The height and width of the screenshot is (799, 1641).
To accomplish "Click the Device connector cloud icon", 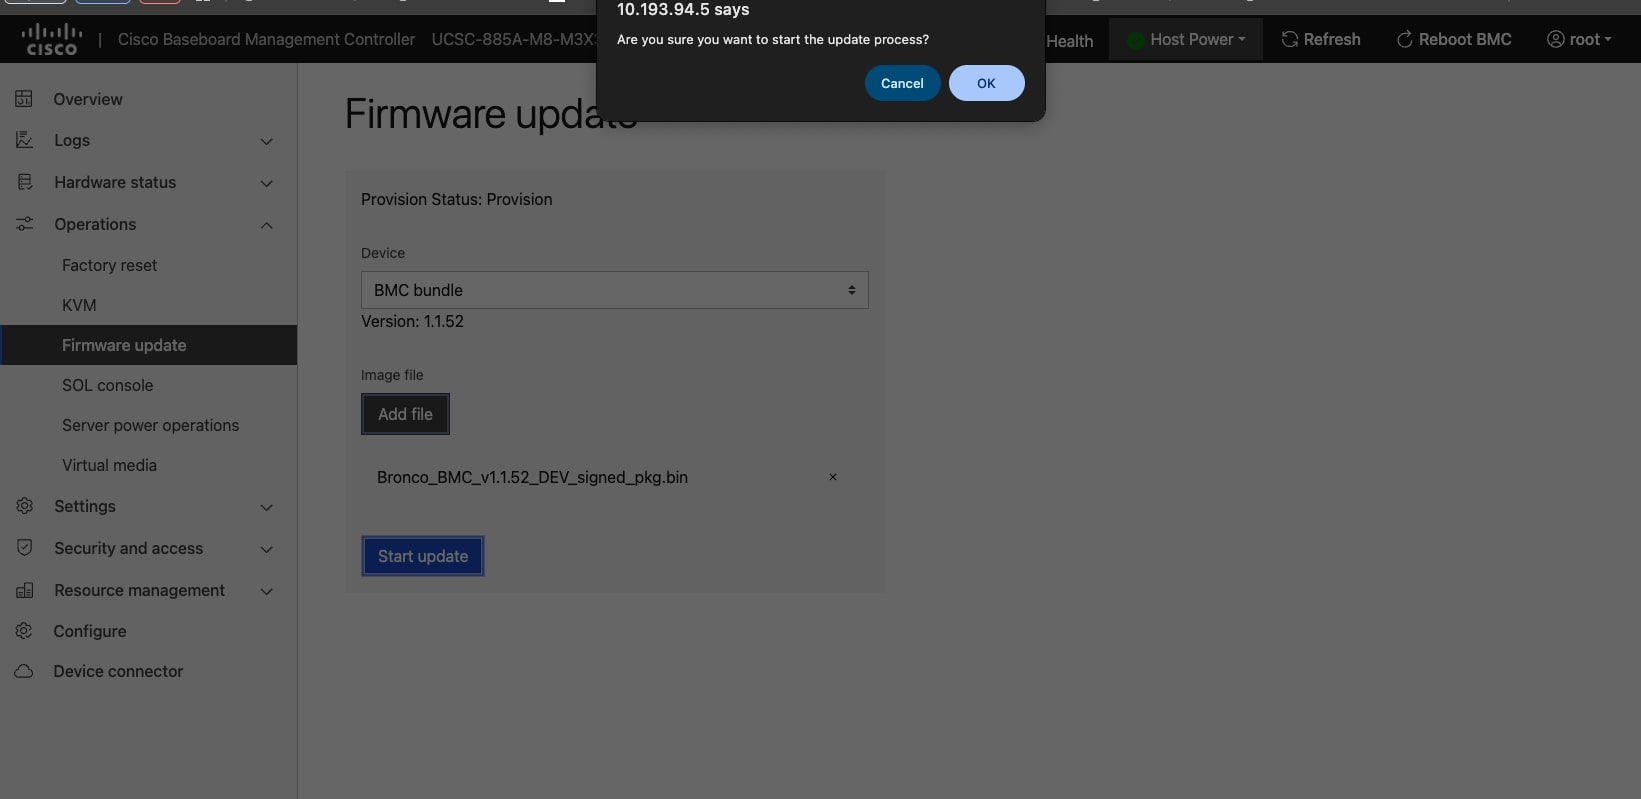I will click(x=24, y=671).
